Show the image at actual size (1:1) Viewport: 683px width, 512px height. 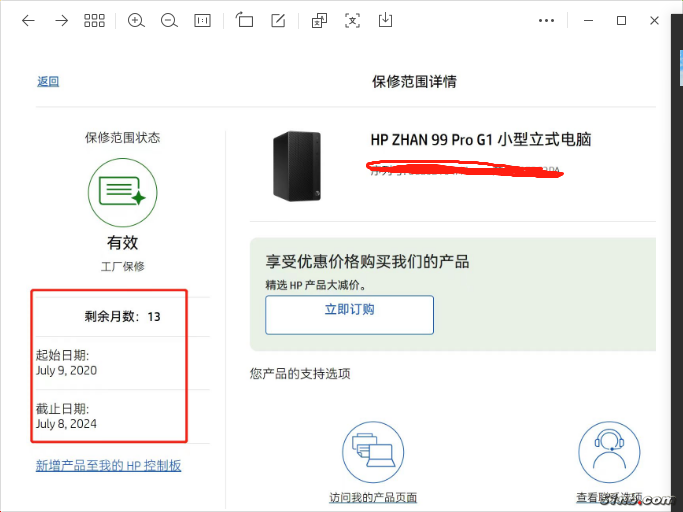click(202, 20)
